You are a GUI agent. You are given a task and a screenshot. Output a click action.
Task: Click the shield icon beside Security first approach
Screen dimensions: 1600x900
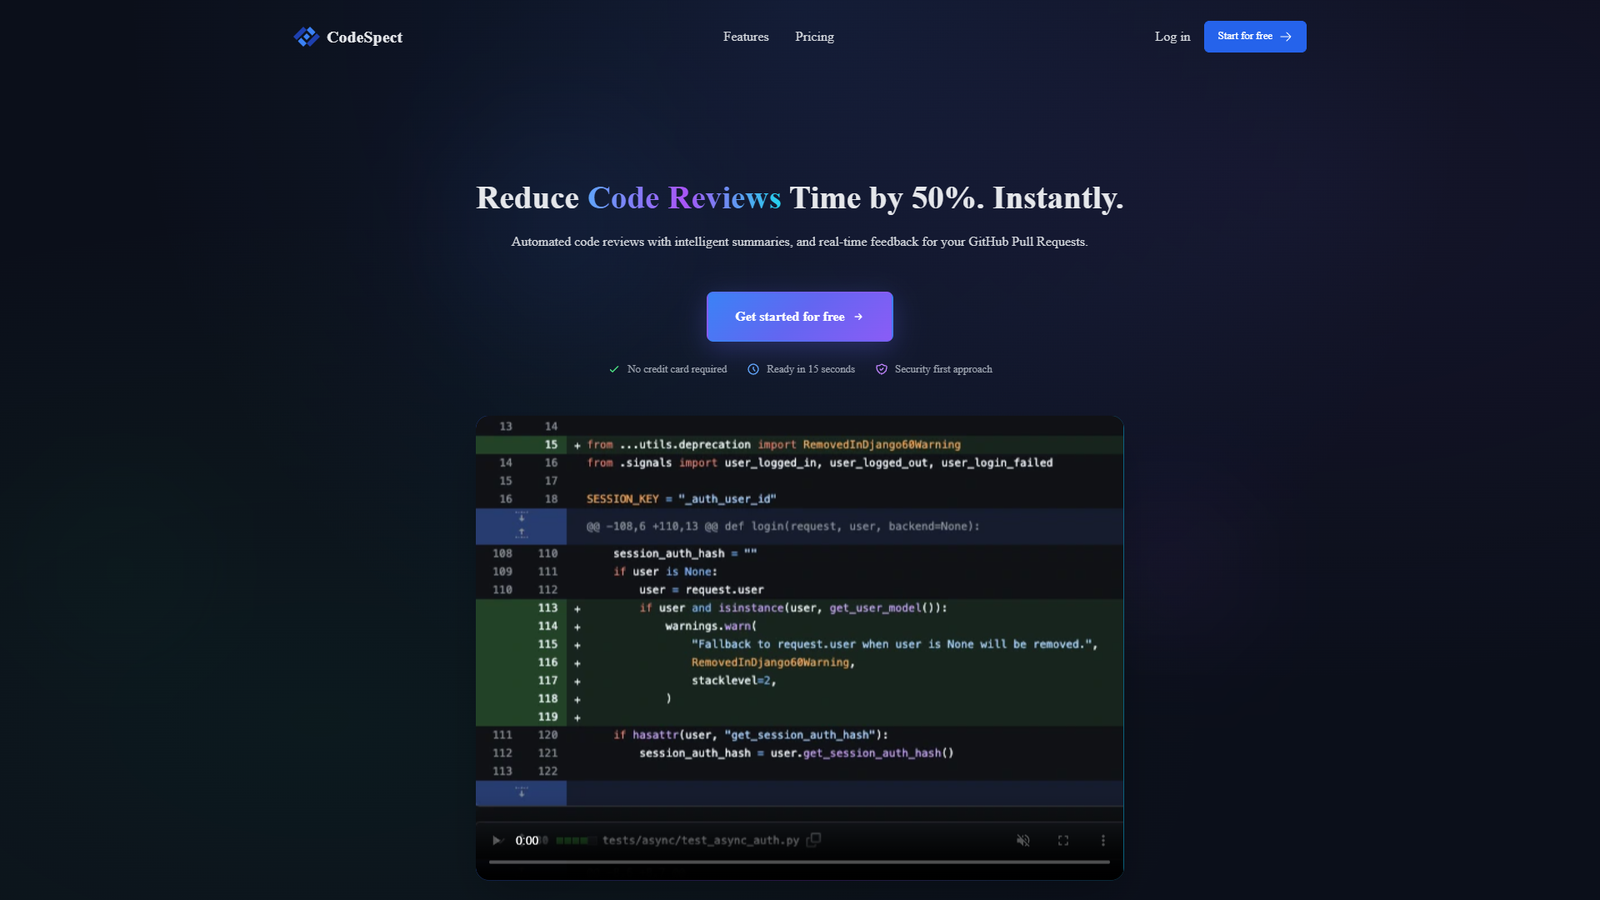pos(881,369)
